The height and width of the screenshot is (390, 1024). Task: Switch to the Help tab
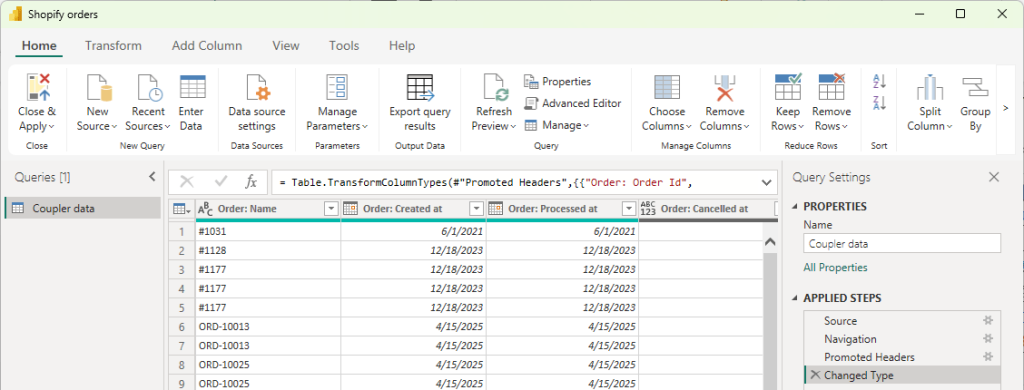[x=402, y=46]
